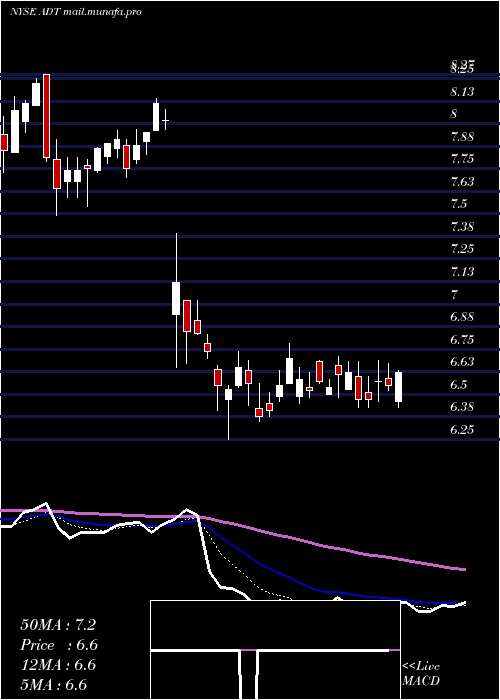Select the 7.38 price axis label

coord(462,227)
